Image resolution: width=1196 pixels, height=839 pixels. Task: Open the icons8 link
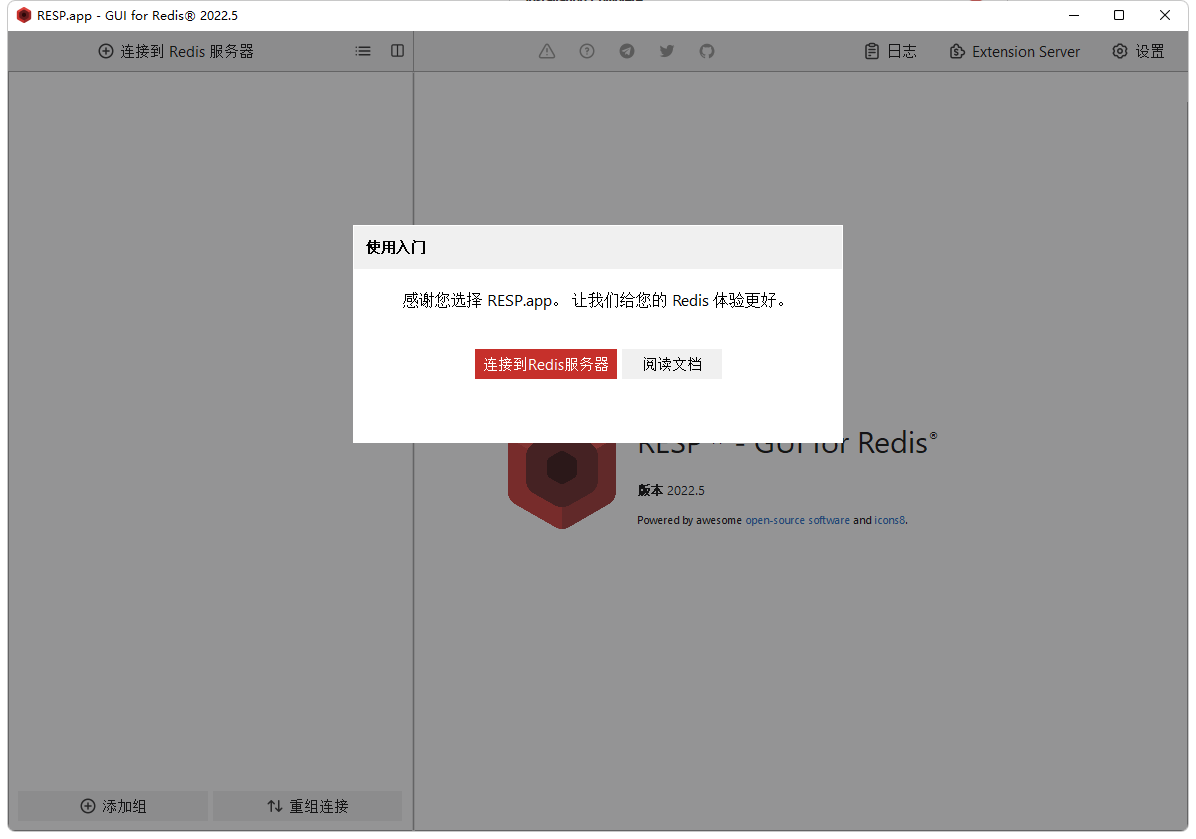tap(889, 520)
